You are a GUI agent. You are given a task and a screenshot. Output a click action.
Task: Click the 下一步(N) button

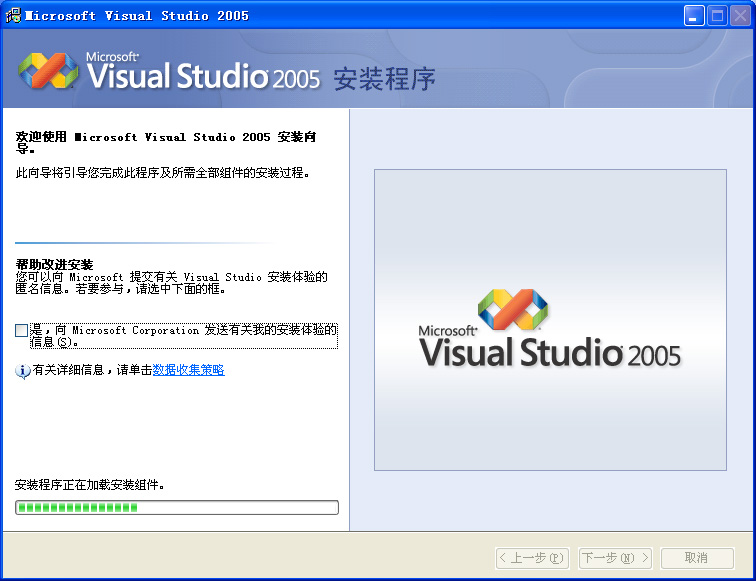[615, 558]
